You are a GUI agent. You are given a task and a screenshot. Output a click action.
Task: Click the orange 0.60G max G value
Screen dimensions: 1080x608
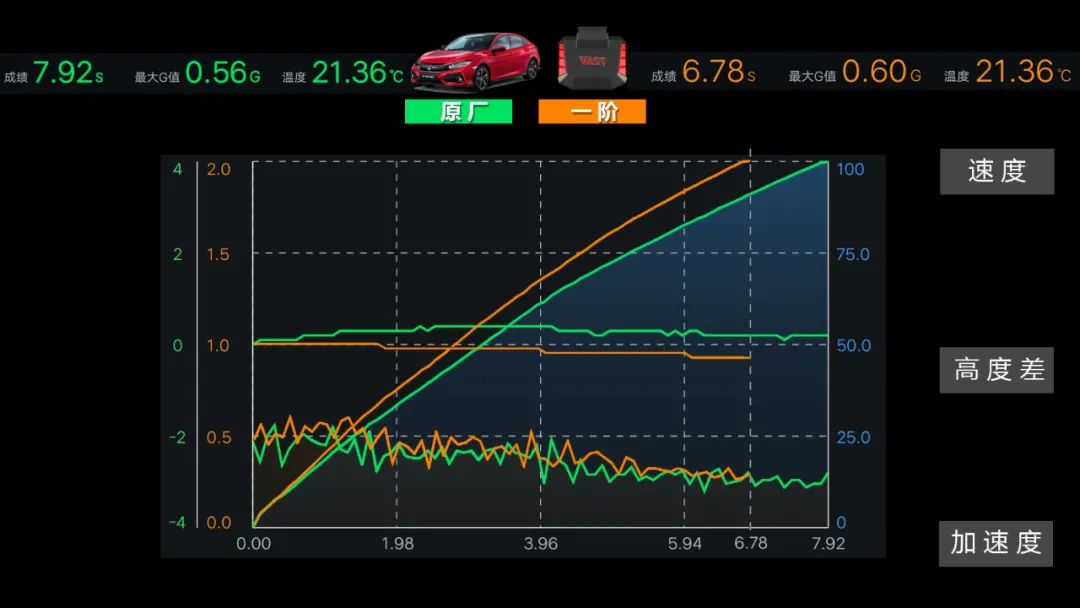click(880, 73)
